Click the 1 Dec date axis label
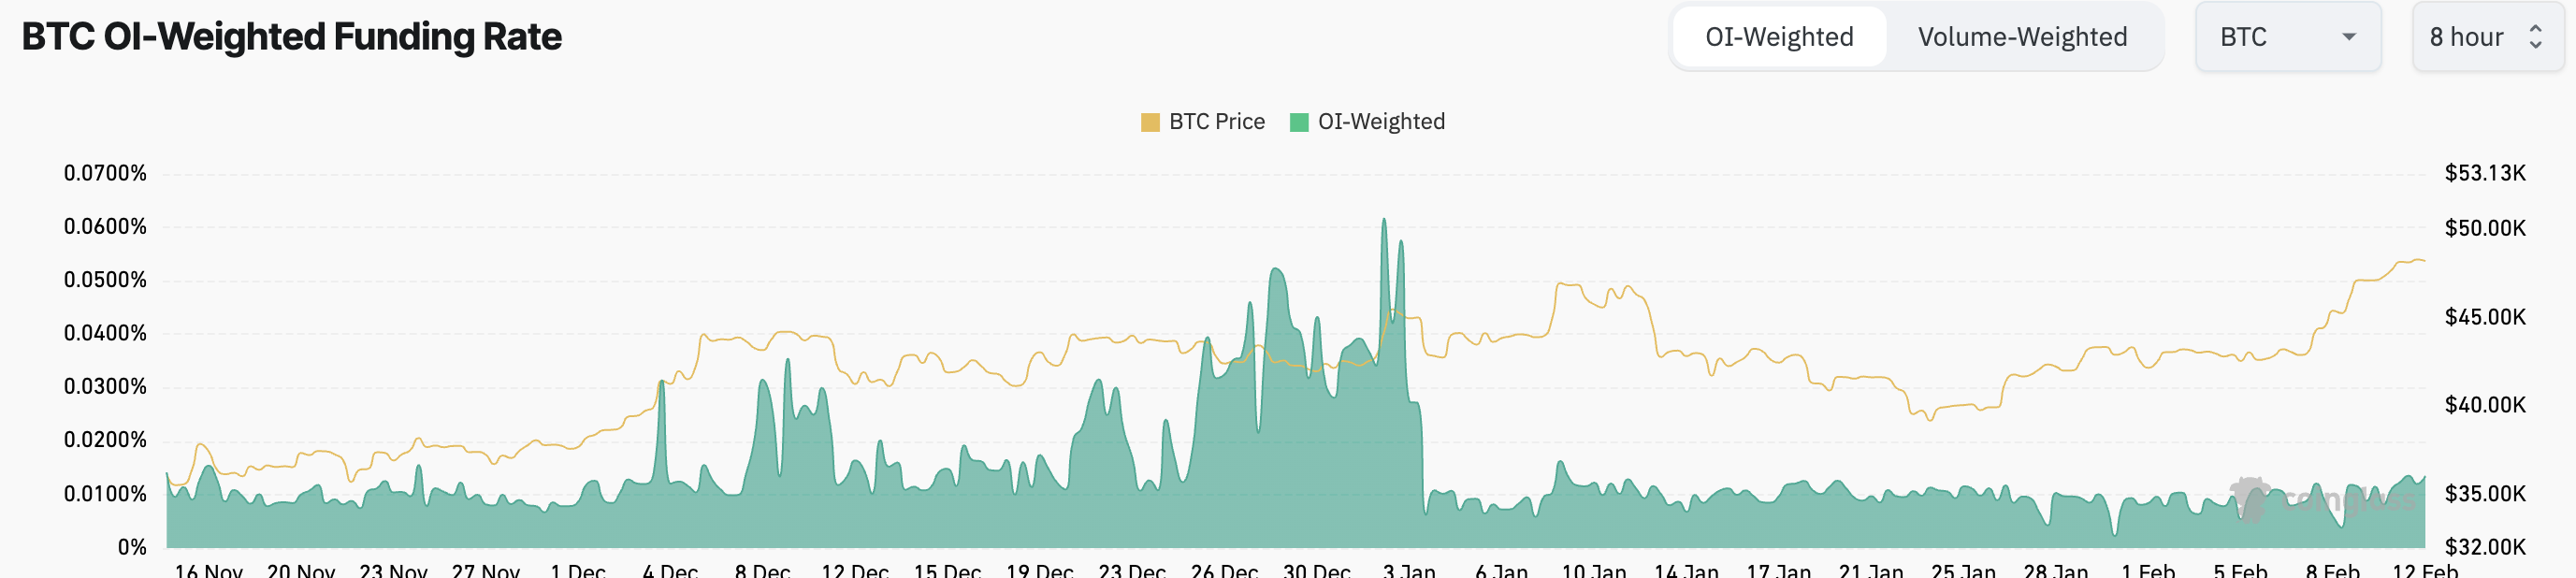The width and height of the screenshot is (2576, 578). click(577, 570)
